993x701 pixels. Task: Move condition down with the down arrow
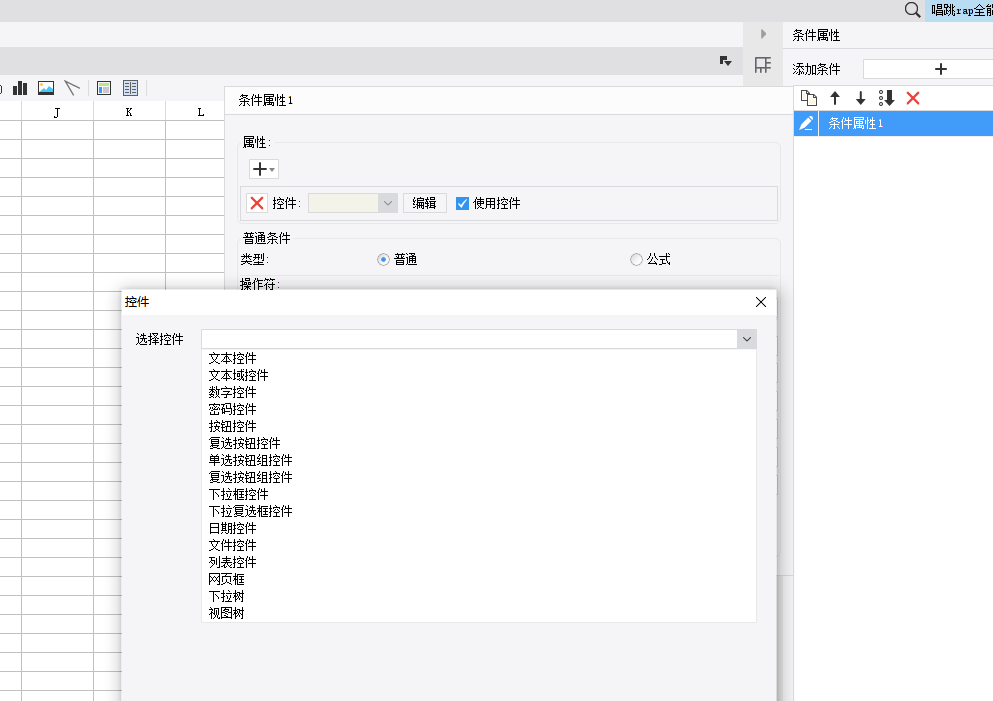pos(860,98)
